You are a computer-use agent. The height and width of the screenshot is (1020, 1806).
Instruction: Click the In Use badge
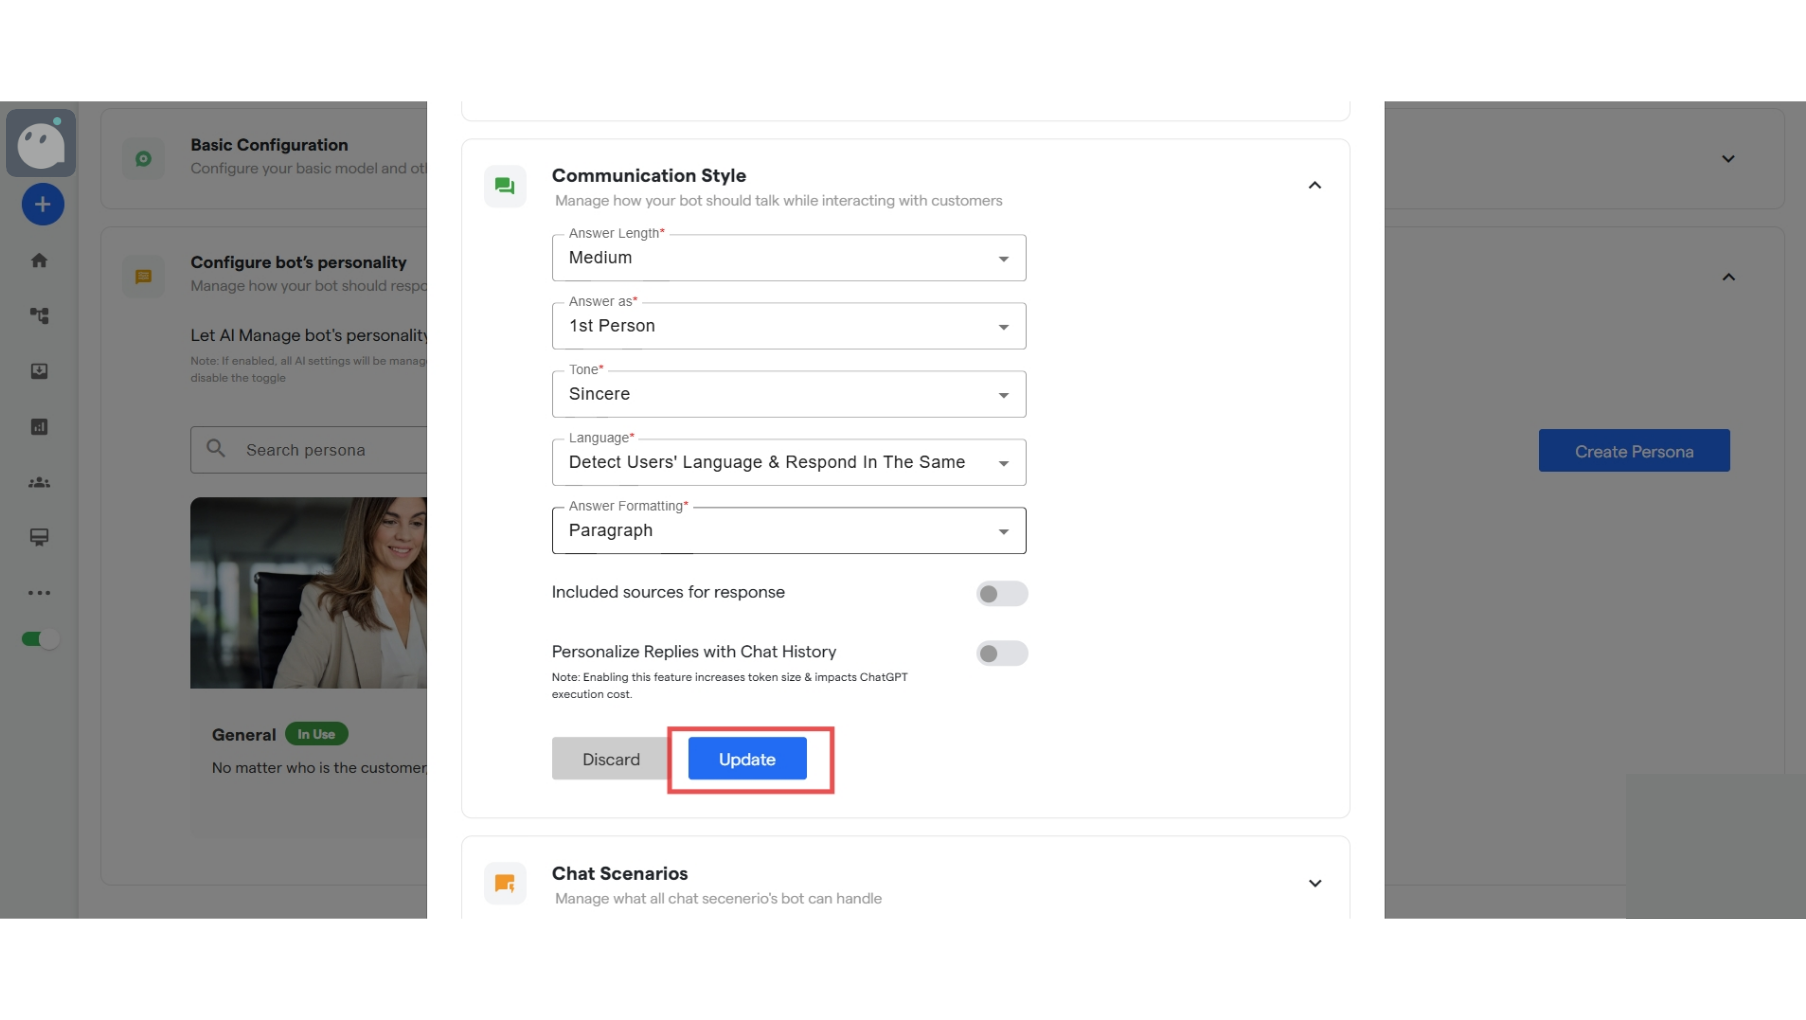[316, 734]
